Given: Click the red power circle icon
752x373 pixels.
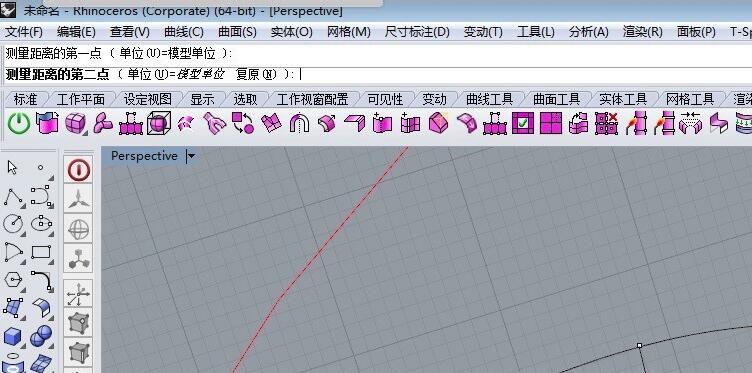Looking at the screenshot, I should 79,170.
